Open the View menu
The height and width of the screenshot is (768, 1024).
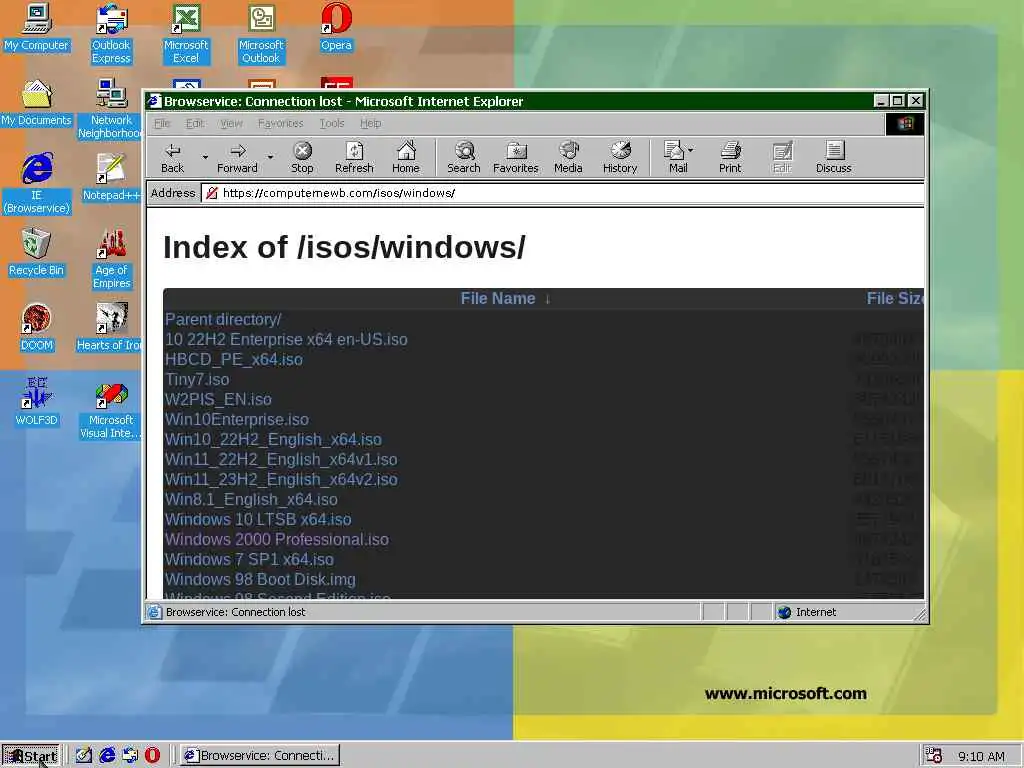[231, 123]
